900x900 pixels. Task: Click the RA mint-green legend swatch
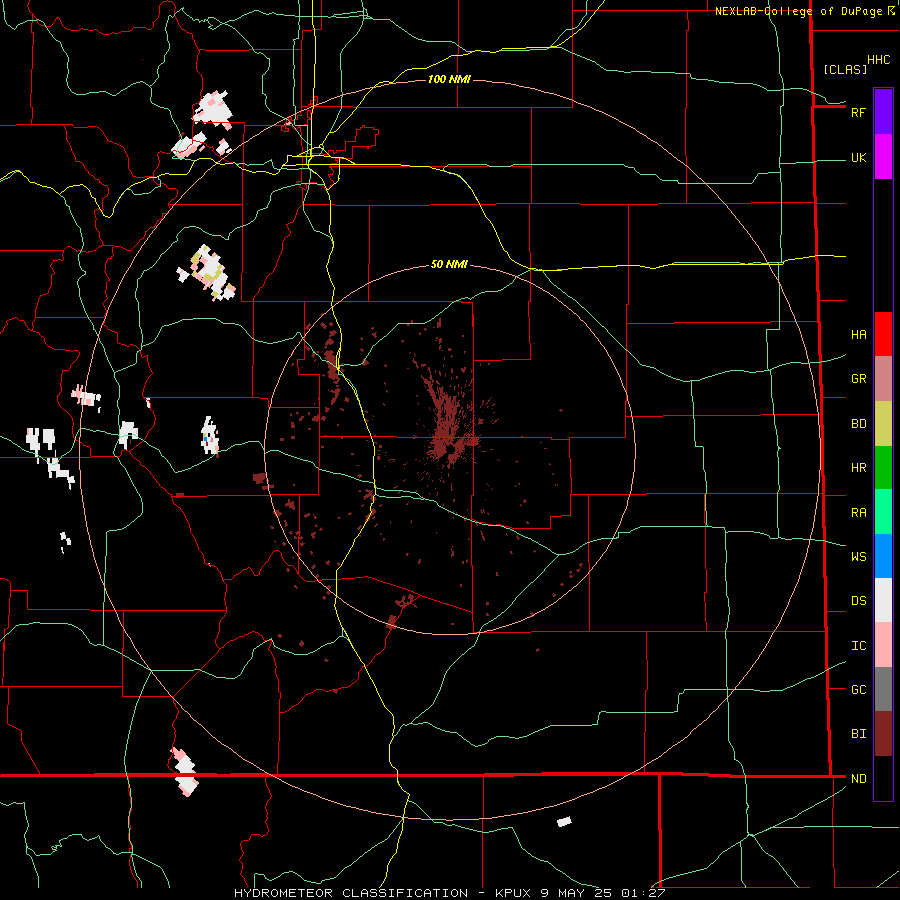coord(883,512)
